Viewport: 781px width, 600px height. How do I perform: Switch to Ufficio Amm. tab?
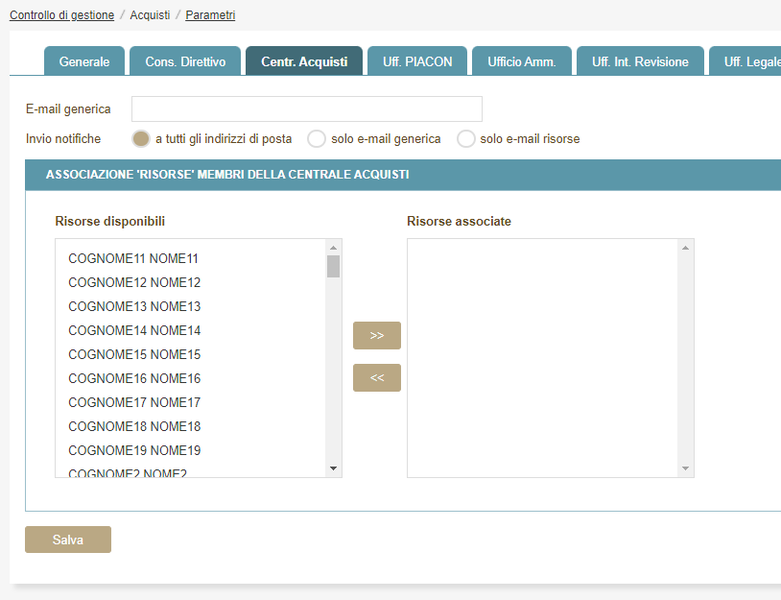[521, 62]
